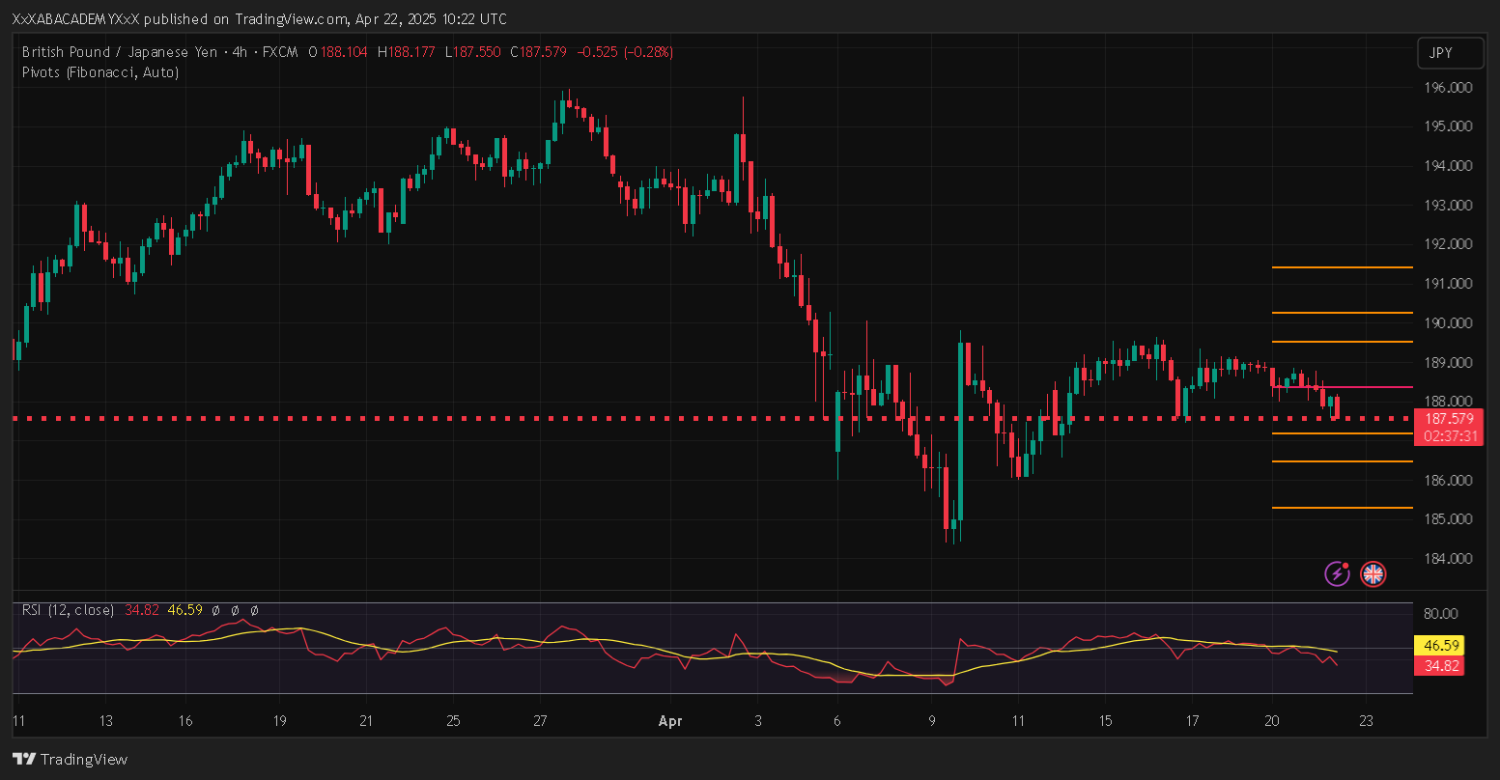This screenshot has width=1500, height=780.
Task: Select the lowest orange pivot support line
Action: [1340, 508]
